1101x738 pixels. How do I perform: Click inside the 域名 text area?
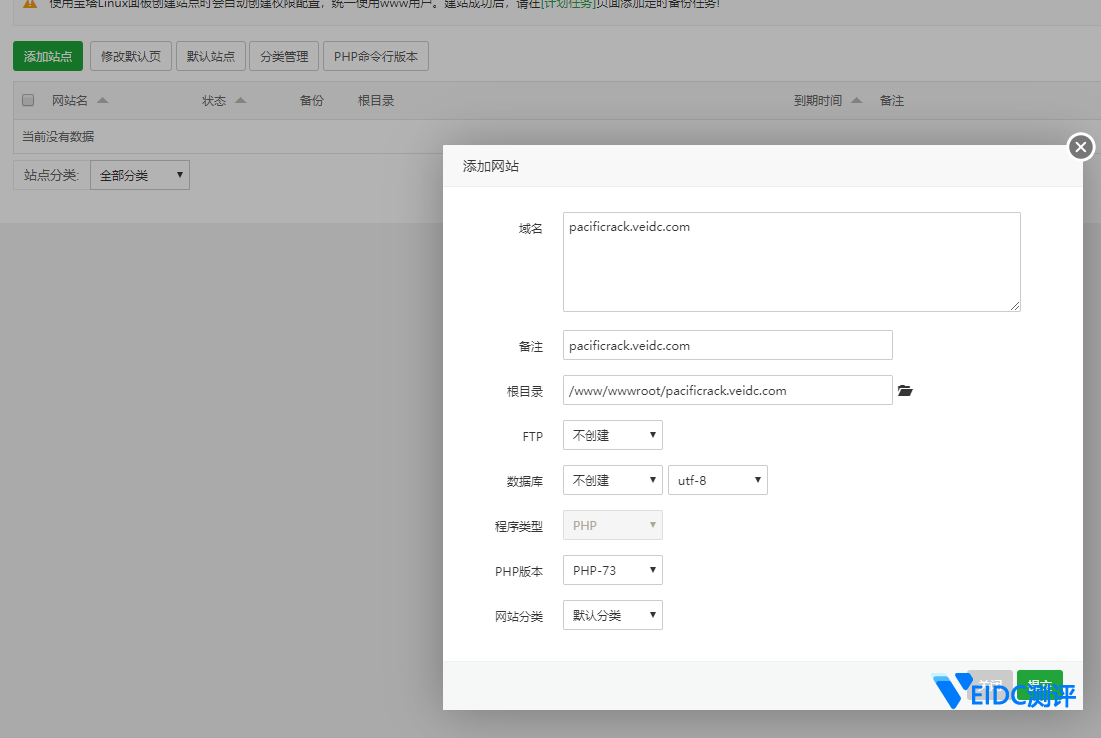[790, 262]
